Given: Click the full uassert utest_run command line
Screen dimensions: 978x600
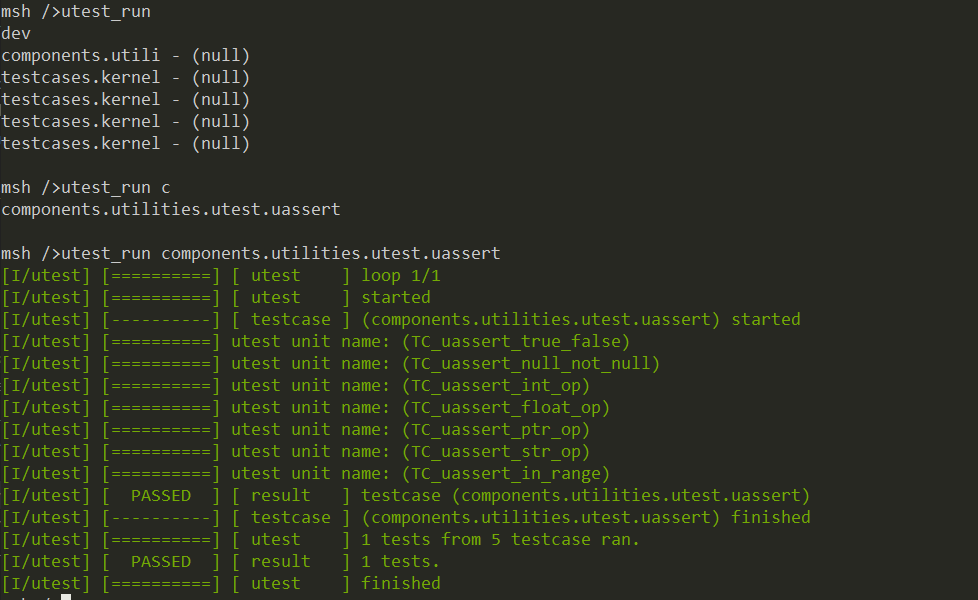Looking at the screenshot, I should (250, 254).
